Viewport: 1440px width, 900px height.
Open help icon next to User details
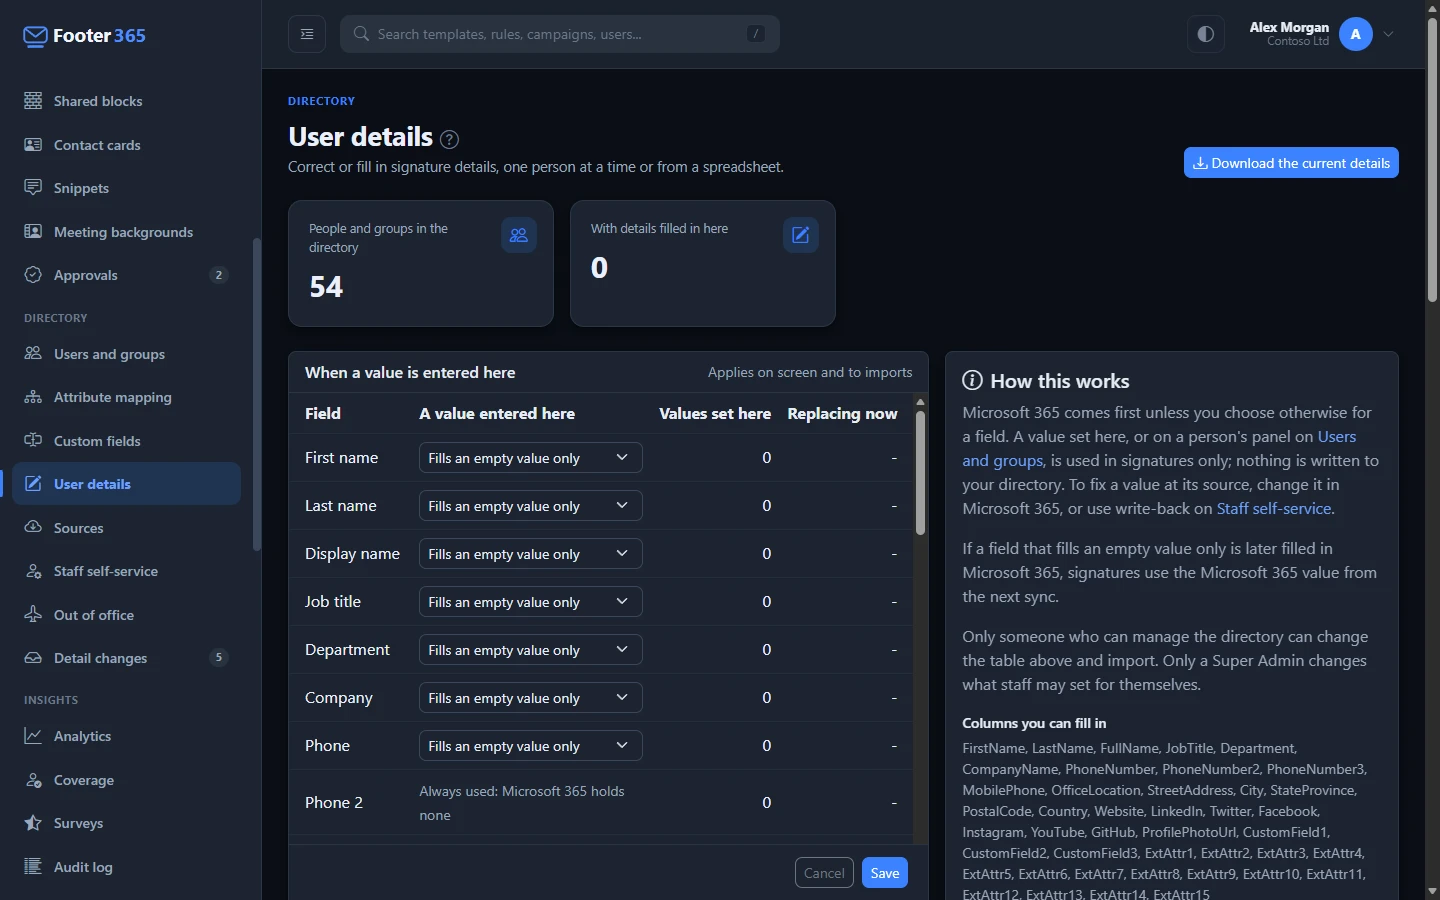click(x=450, y=139)
